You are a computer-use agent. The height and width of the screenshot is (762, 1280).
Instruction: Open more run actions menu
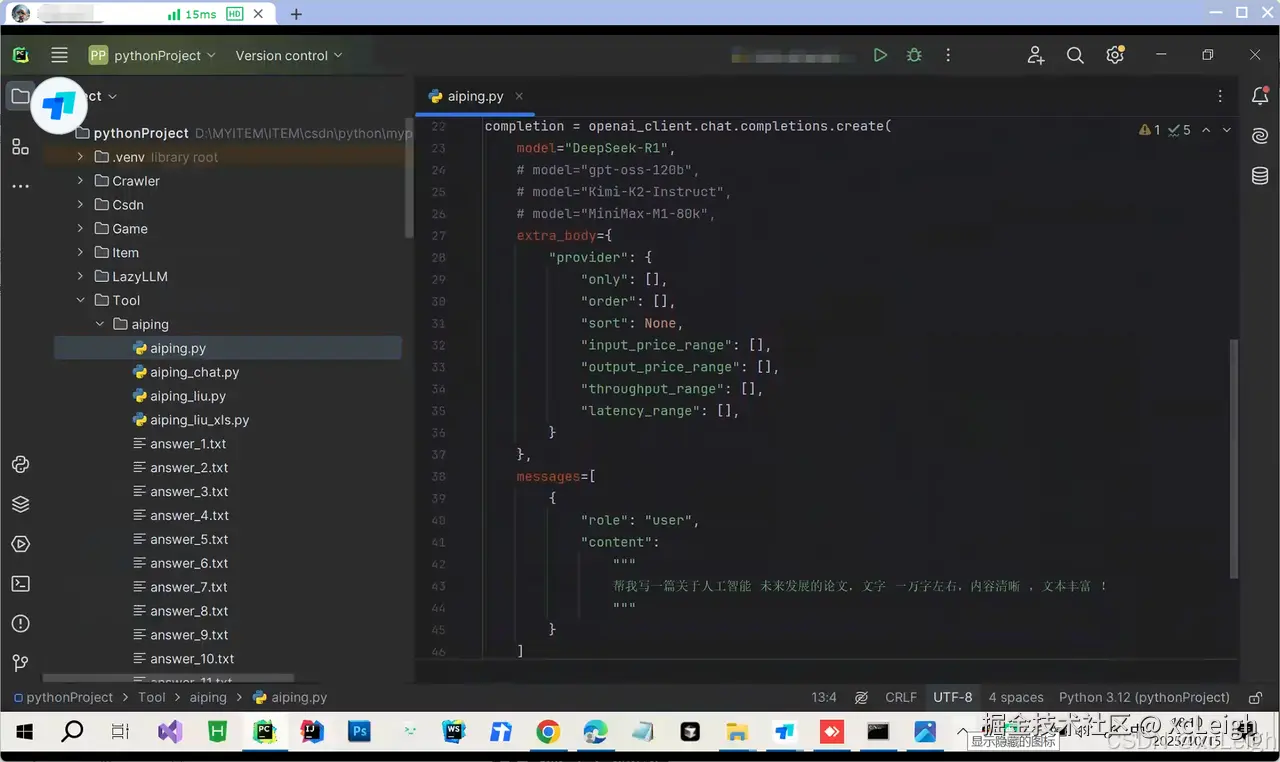click(x=948, y=56)
